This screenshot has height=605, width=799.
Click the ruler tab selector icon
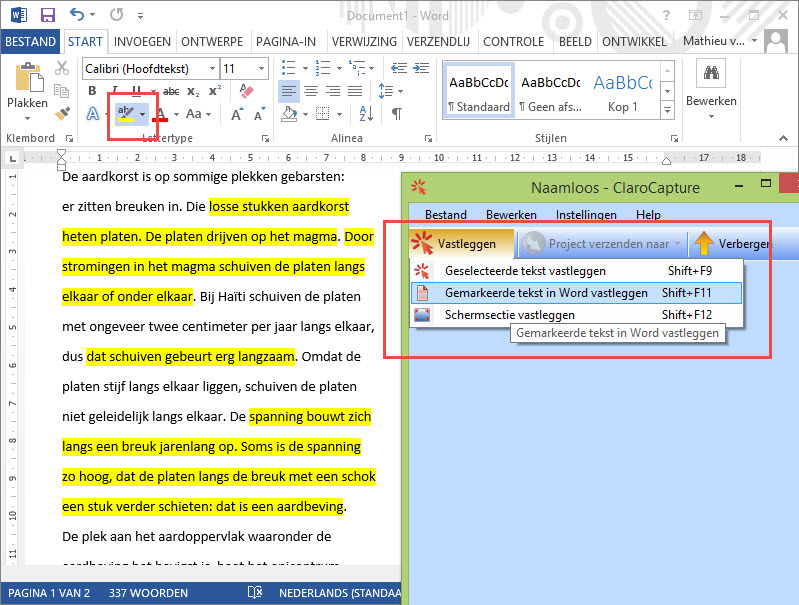click(13, 159)
